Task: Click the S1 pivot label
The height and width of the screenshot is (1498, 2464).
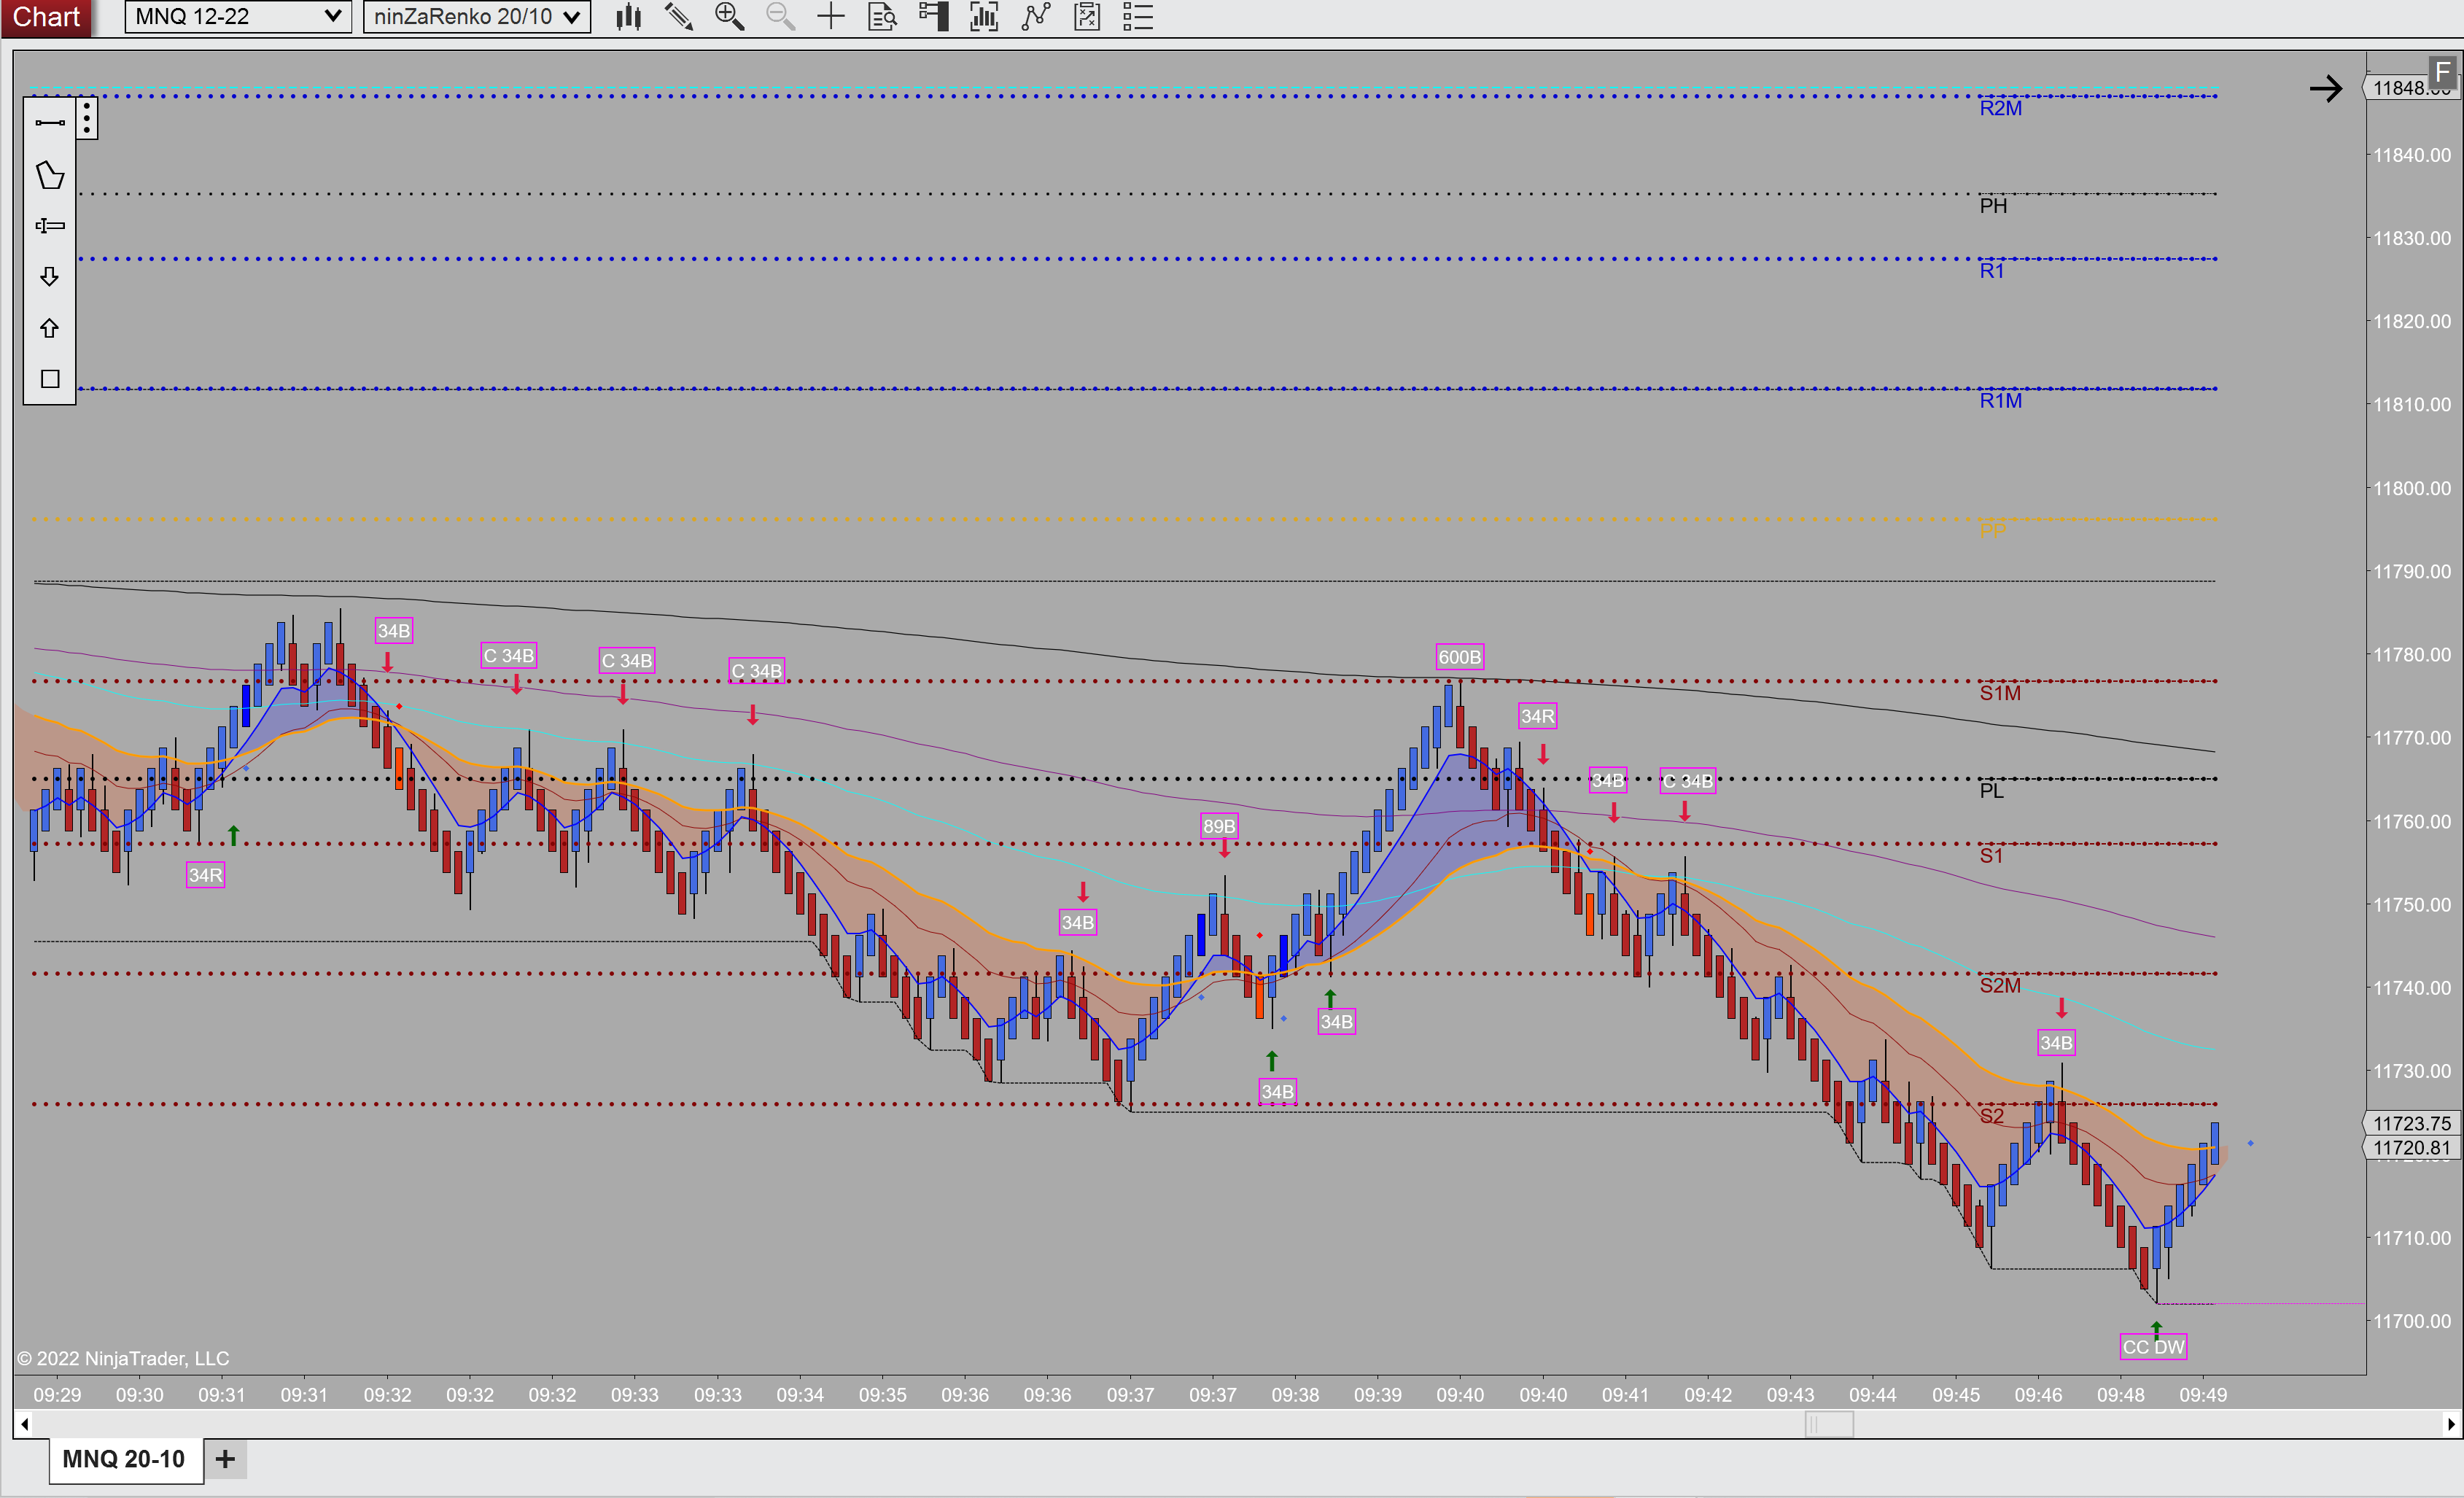Action: [1991, 856]
